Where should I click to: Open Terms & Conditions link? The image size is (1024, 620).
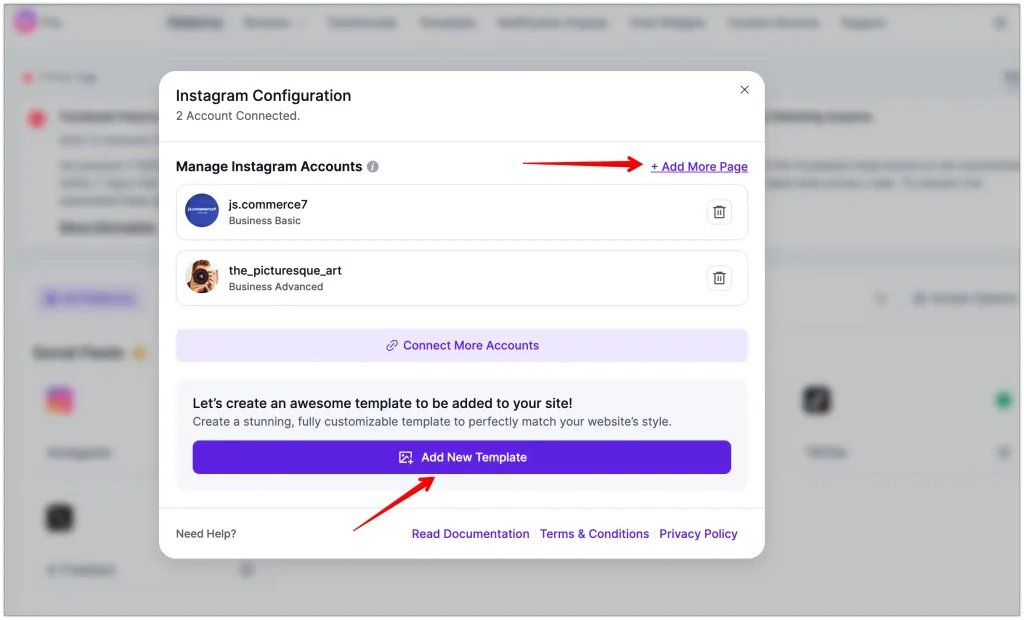tap(594, 534)
